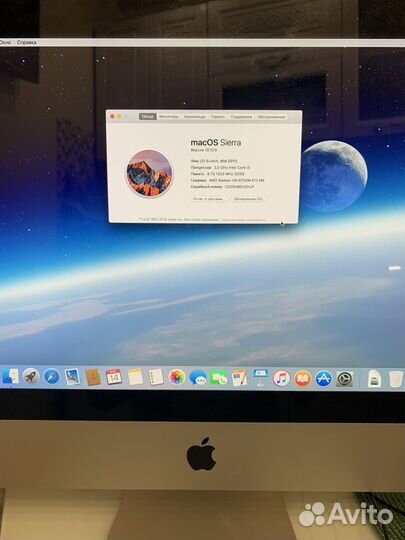405x540 pixels.
Task: Open the Справка menu
Action: click(x=27, y=42)
